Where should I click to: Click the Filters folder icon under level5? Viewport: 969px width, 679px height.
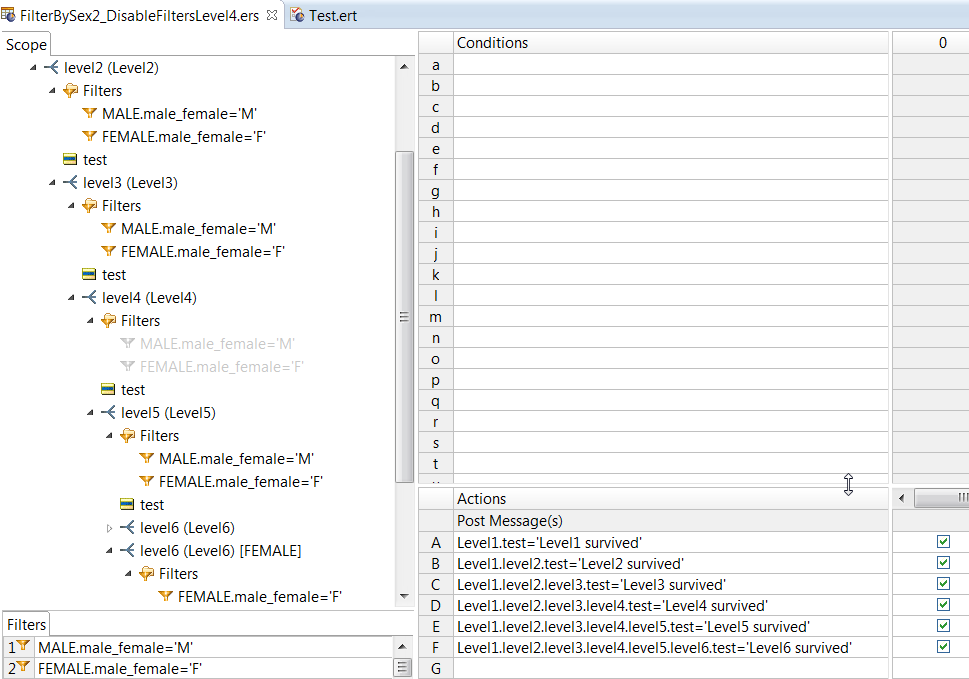[128, 435]
